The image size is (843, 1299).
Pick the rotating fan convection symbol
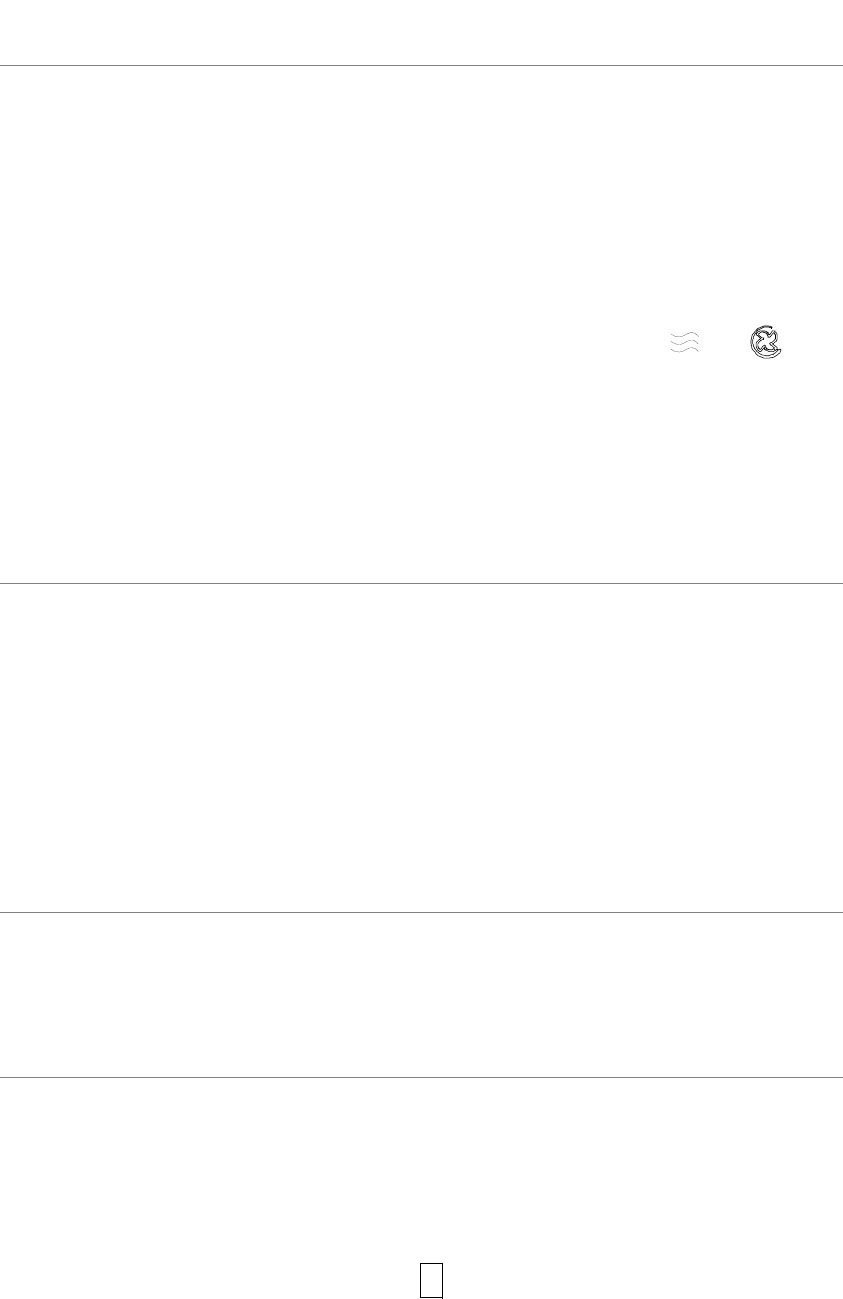766,342
